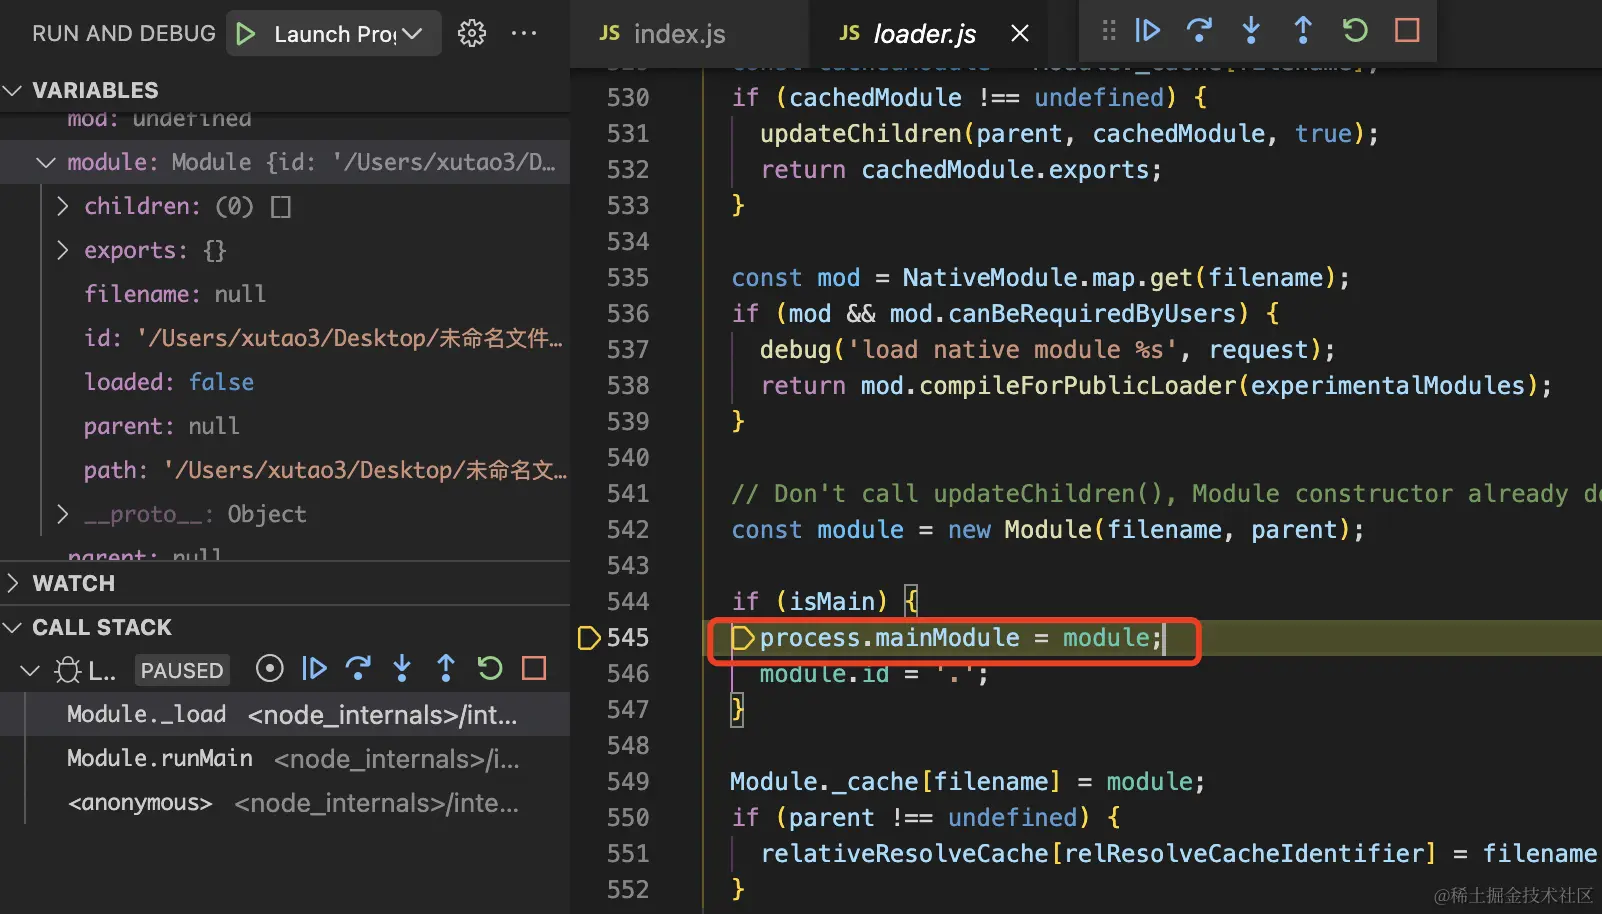Click the inline execution marker before process.mainModule

(742, 638)
